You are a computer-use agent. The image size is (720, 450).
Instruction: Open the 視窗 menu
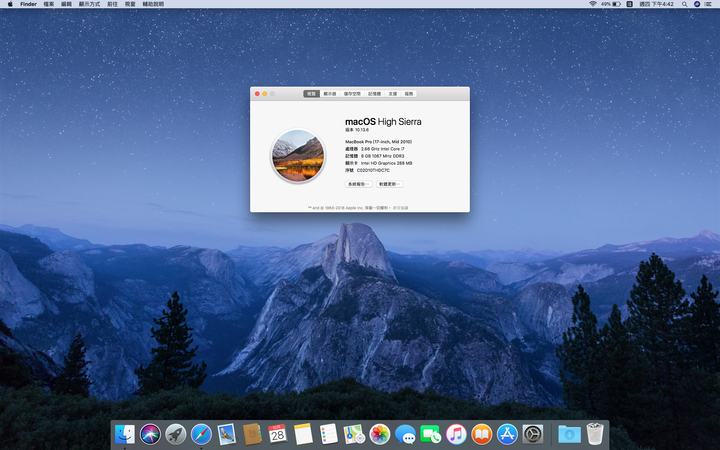[x=130, y=4]
